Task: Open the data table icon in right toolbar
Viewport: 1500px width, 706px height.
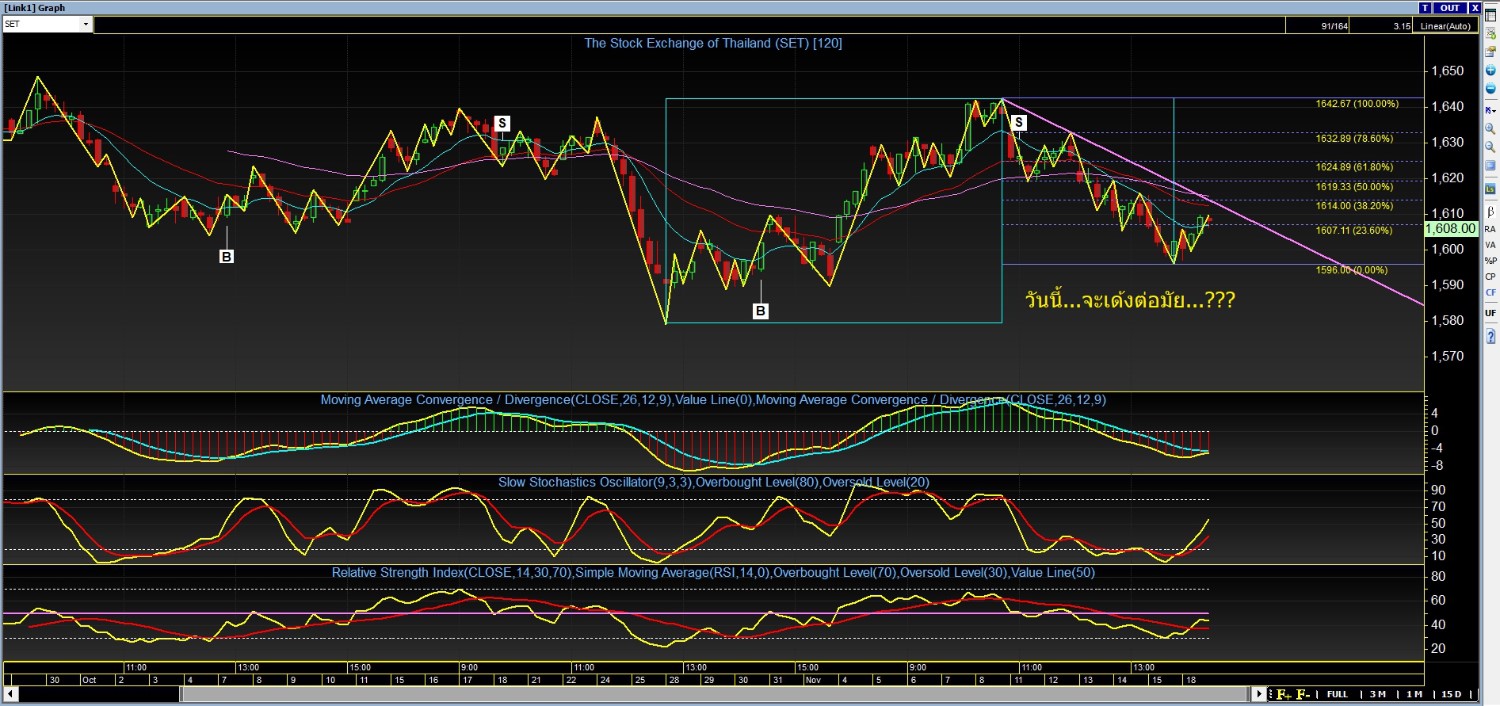Action: click(x=1490, y=15)
